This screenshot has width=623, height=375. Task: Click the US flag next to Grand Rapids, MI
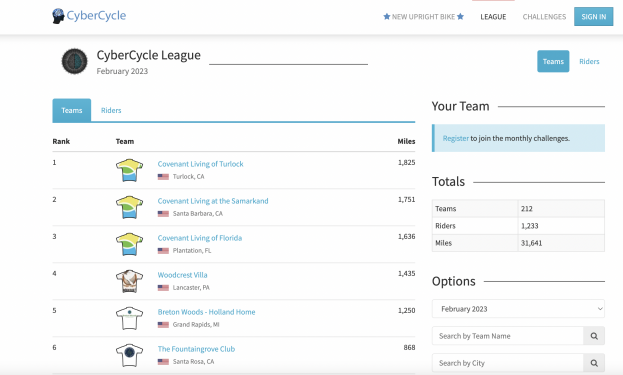(x=163, y=325)
